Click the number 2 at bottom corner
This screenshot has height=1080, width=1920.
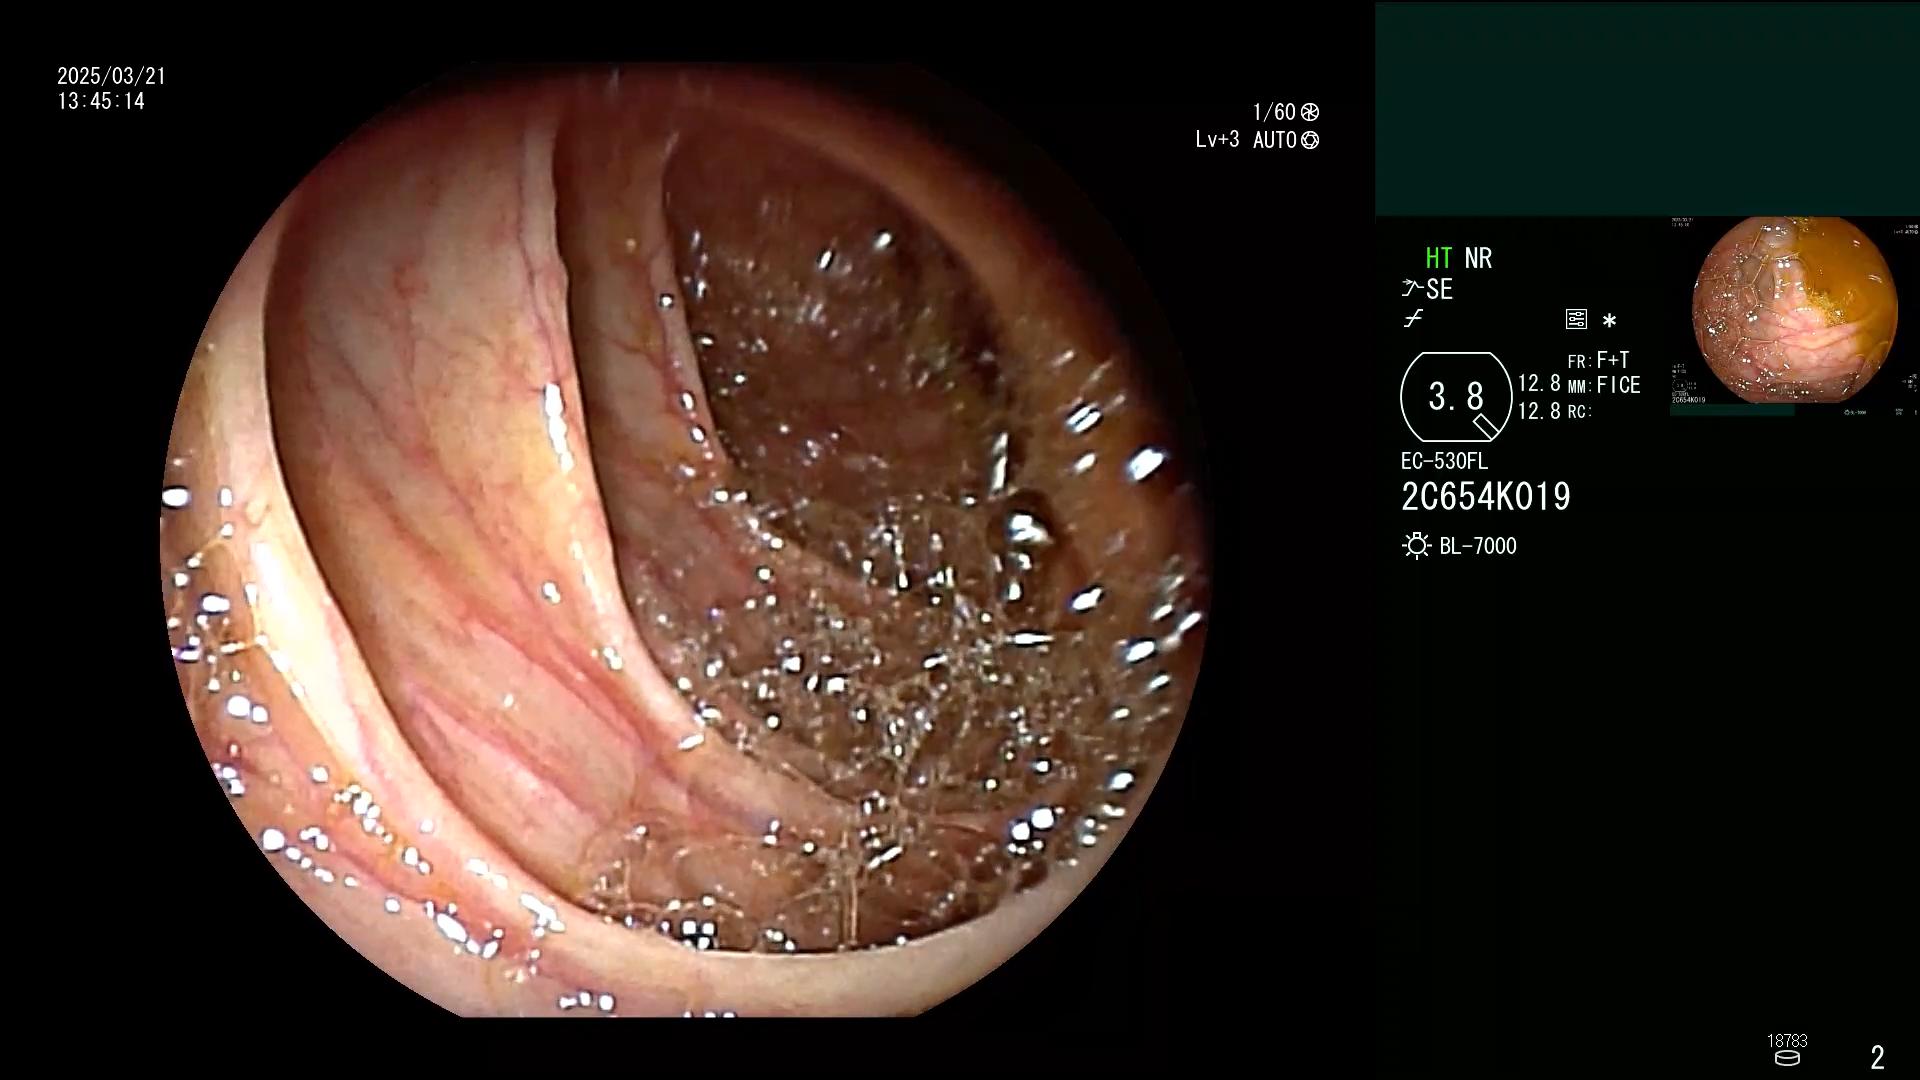1878,1057
